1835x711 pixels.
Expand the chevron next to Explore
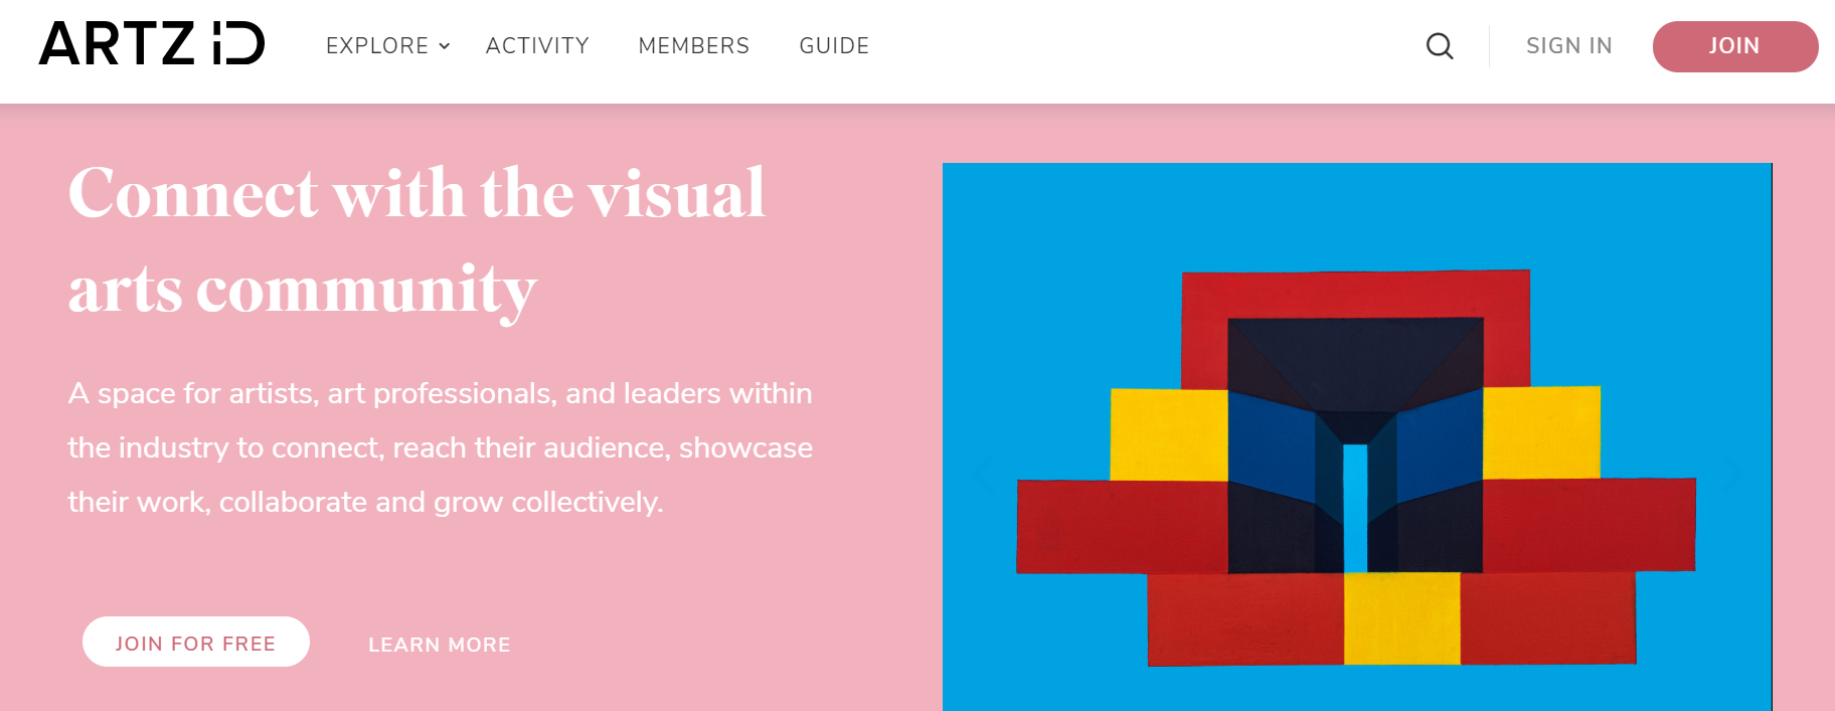[444, 46]
